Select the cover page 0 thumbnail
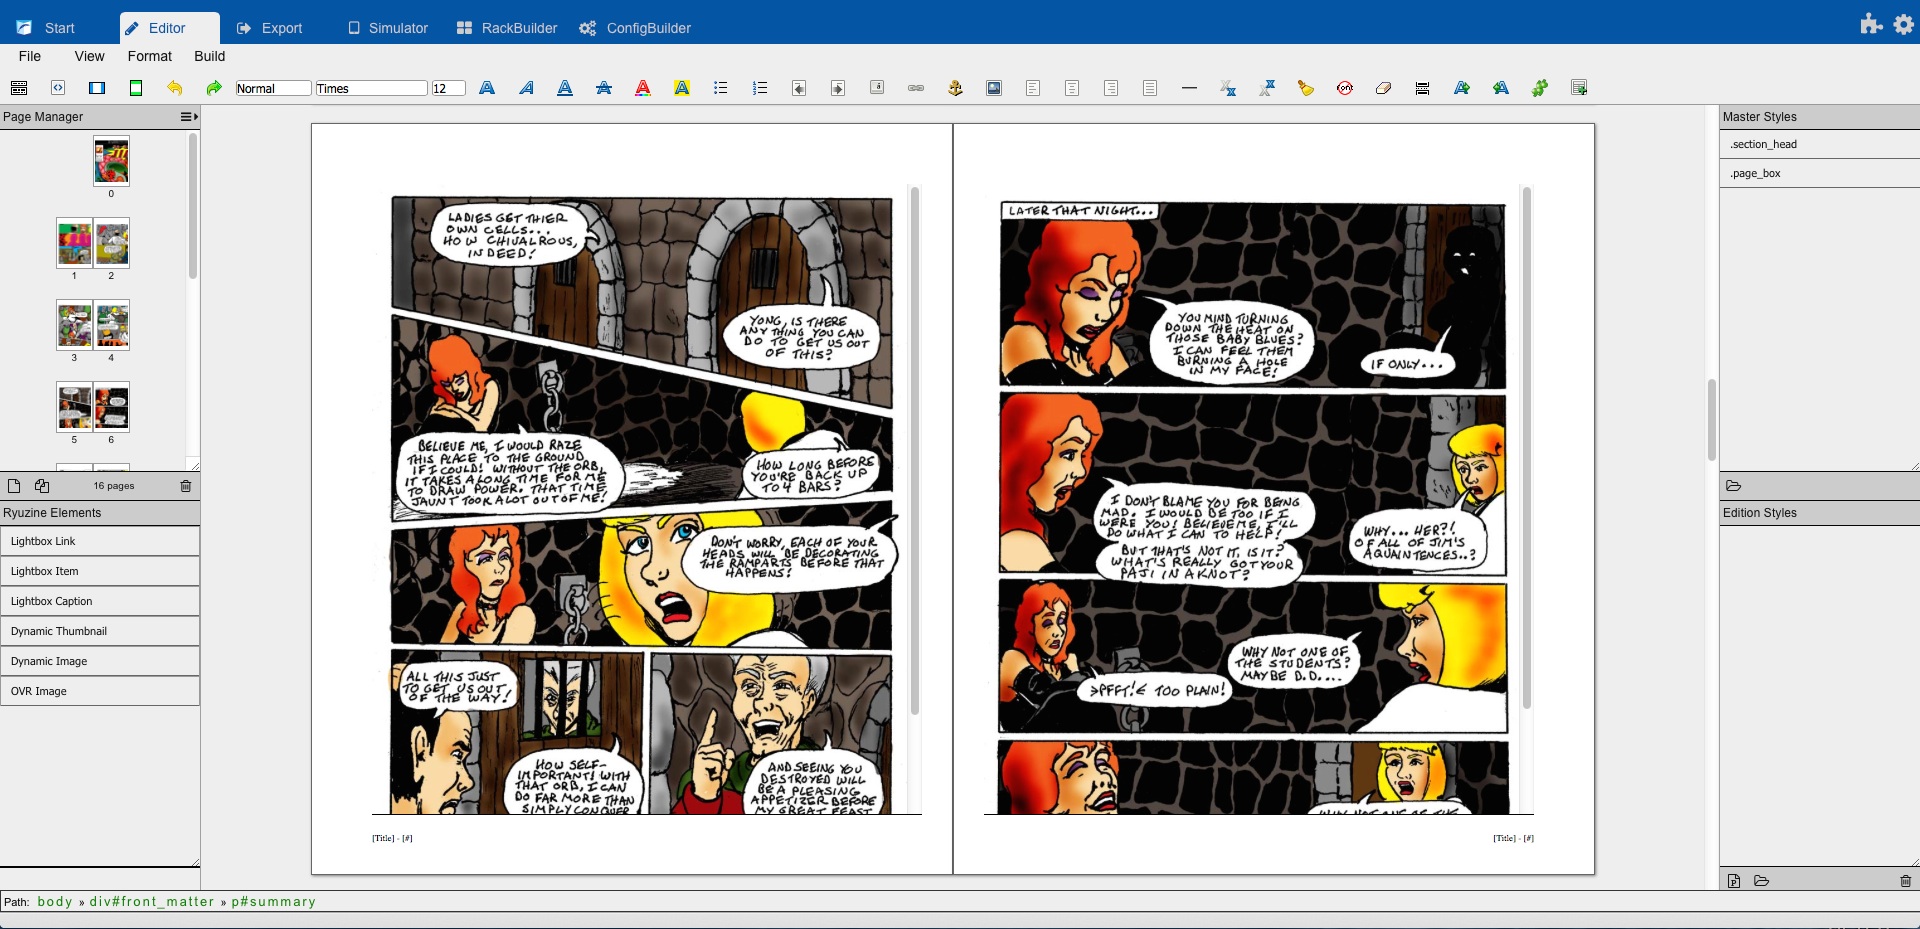This screenshot has height=929, width=1920. click(111, 162)
